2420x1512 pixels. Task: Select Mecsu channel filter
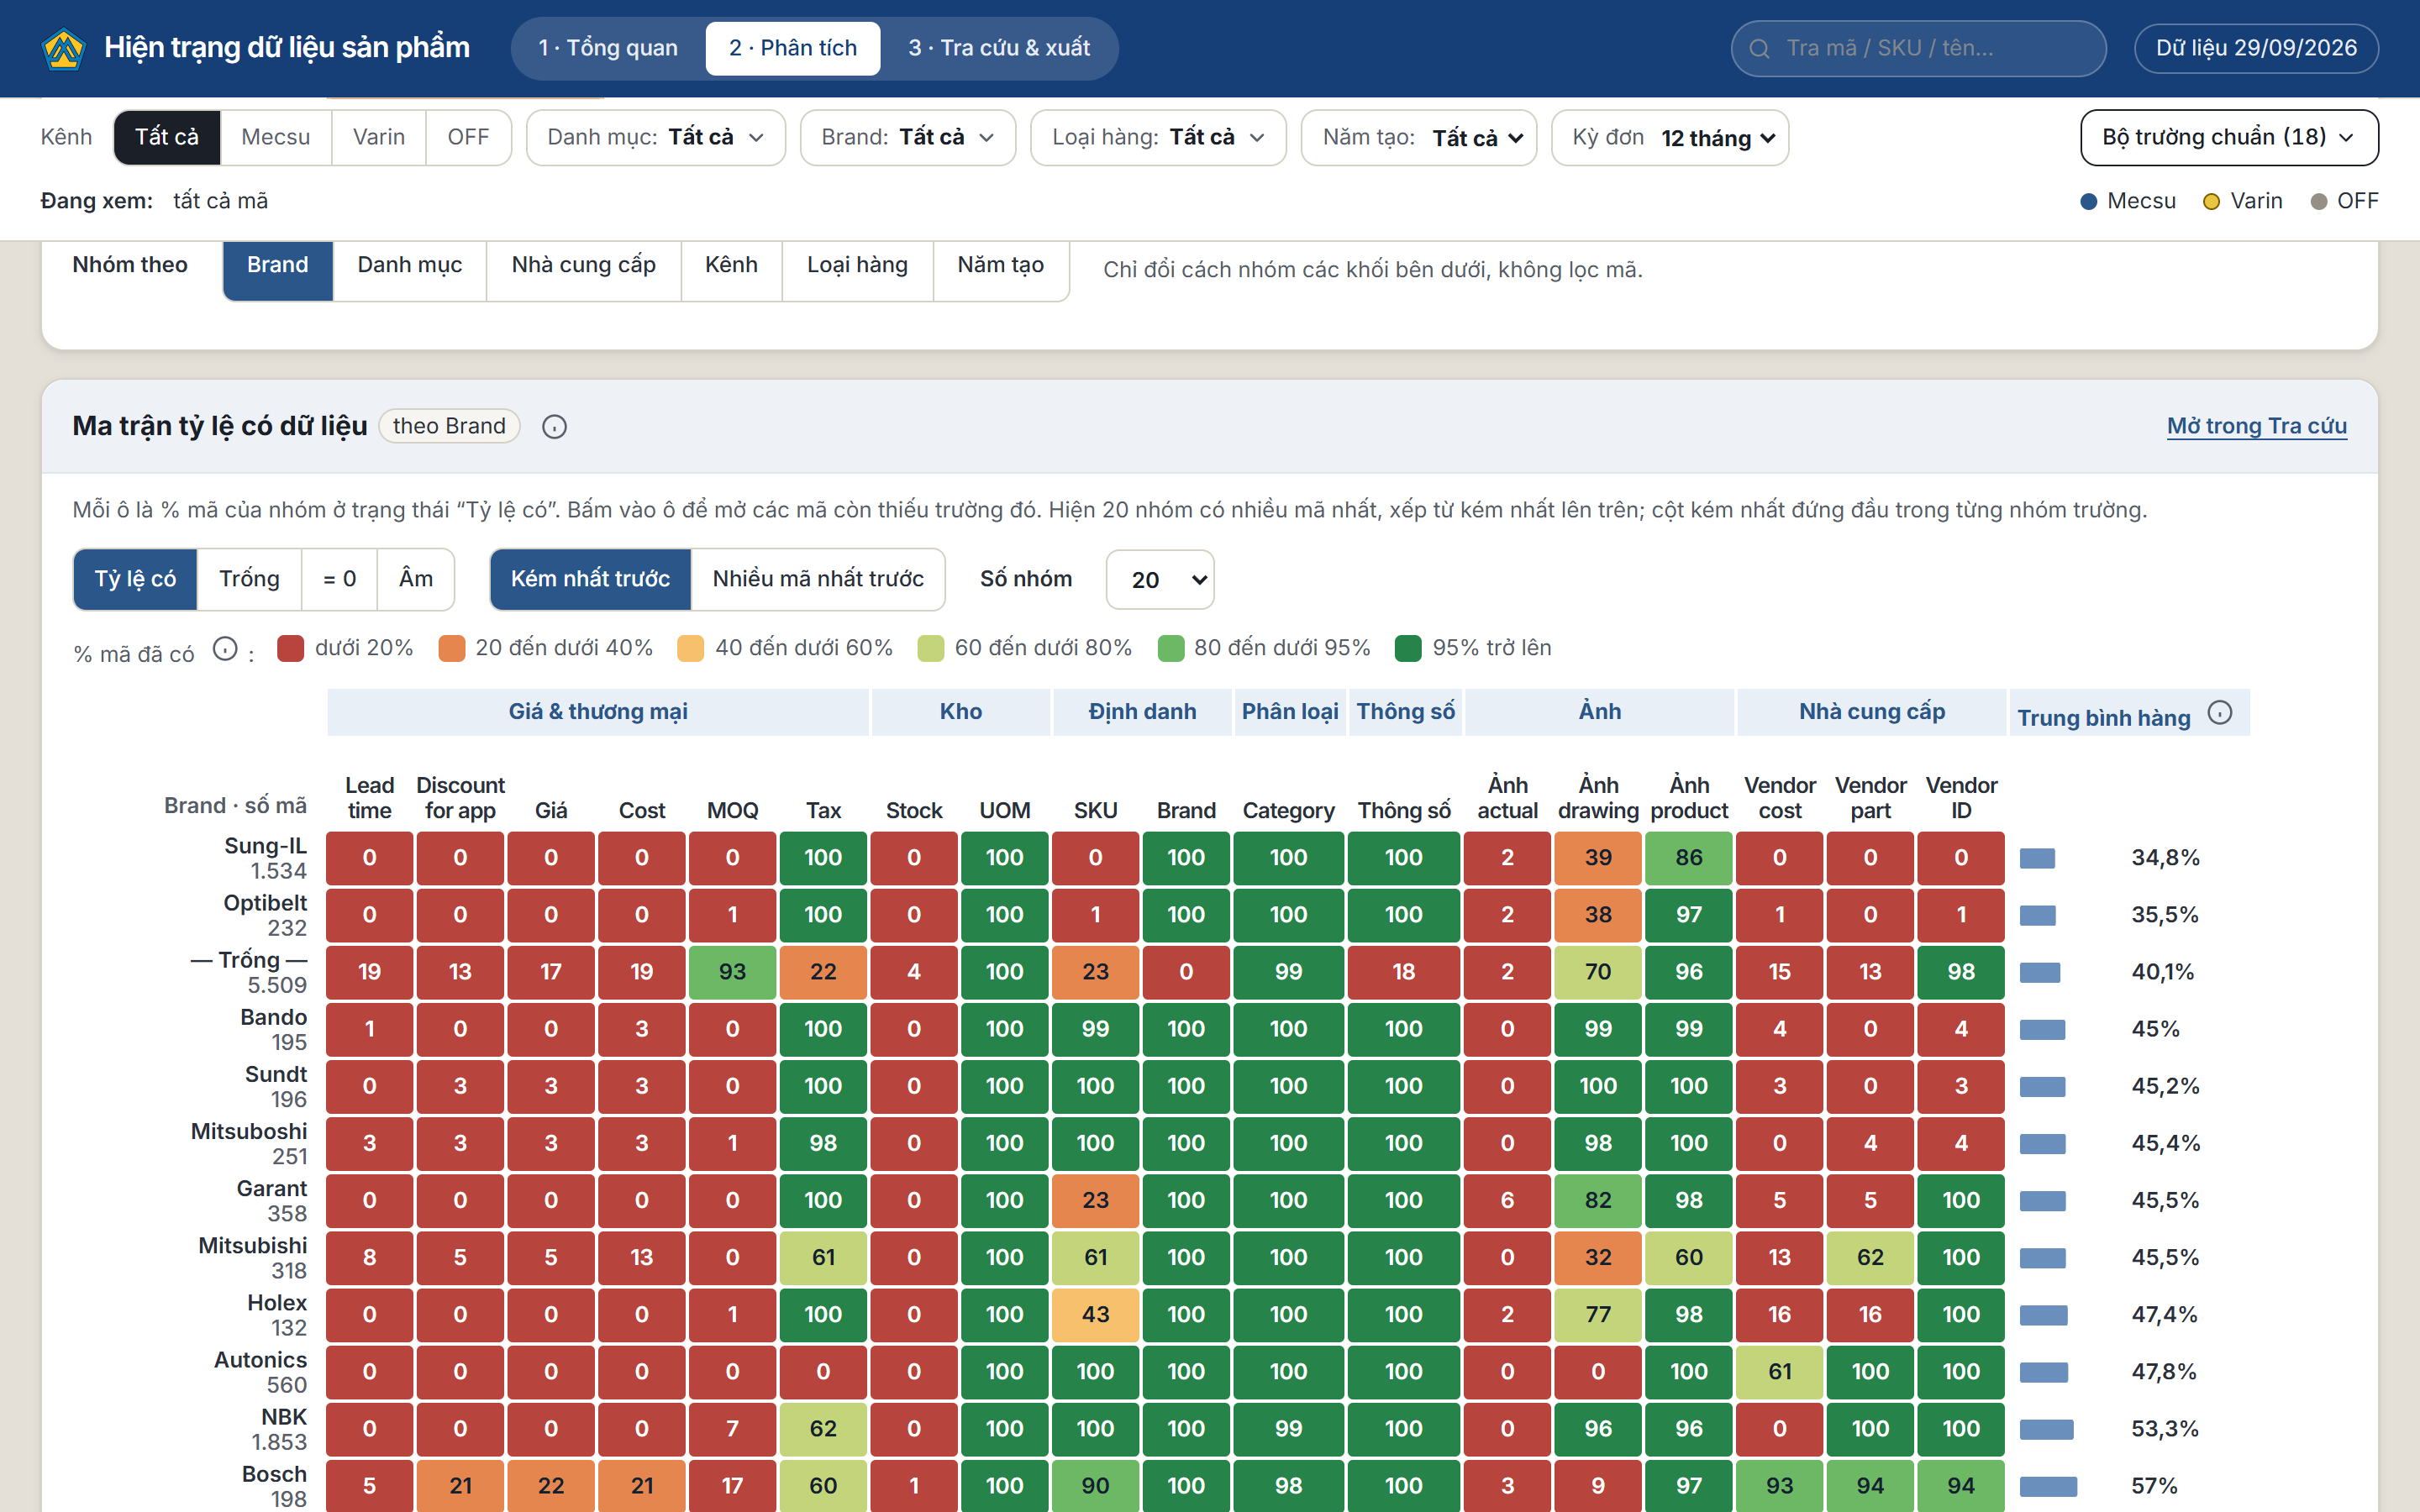(x=276, y=137)
